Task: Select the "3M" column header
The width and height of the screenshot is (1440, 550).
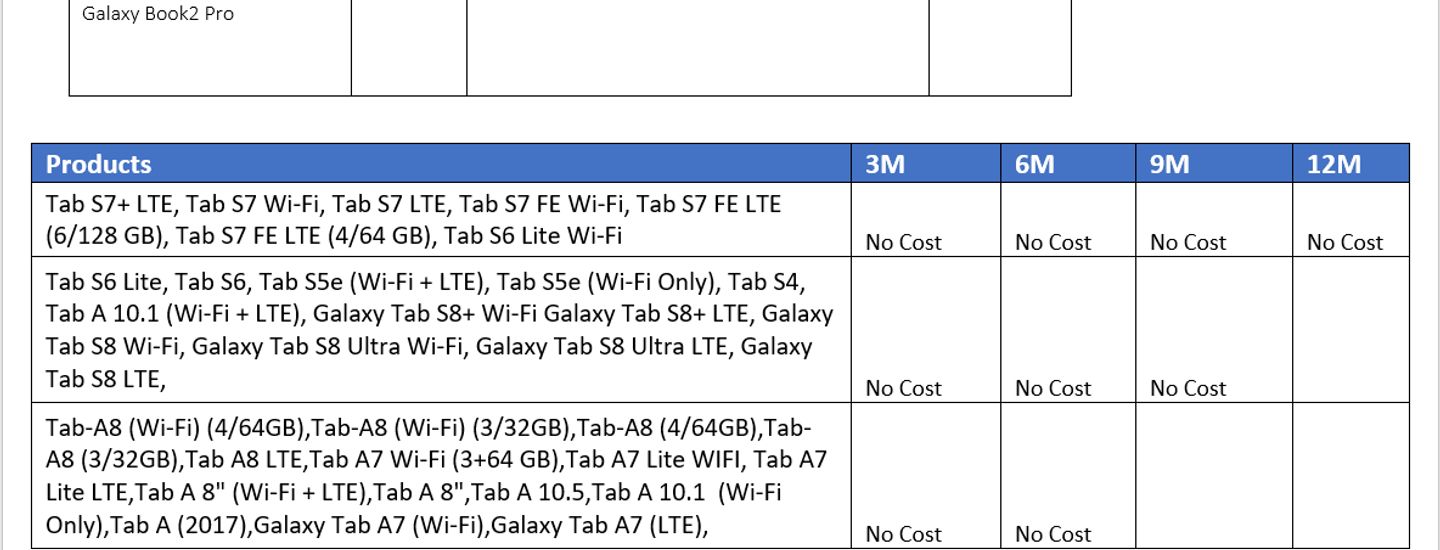Action: tap(885, 164)
